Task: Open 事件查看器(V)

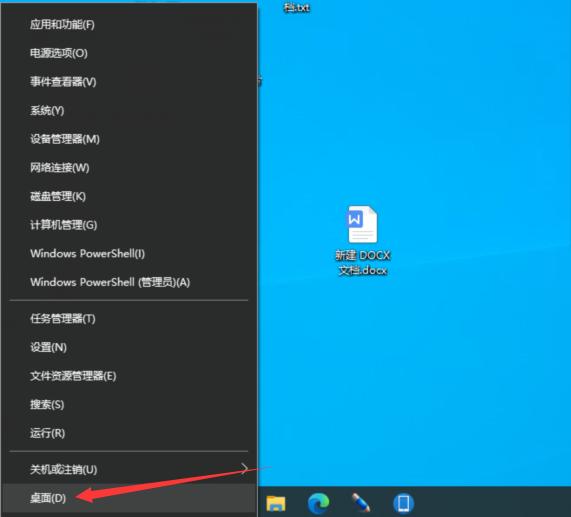Action: tap(129, 82)
